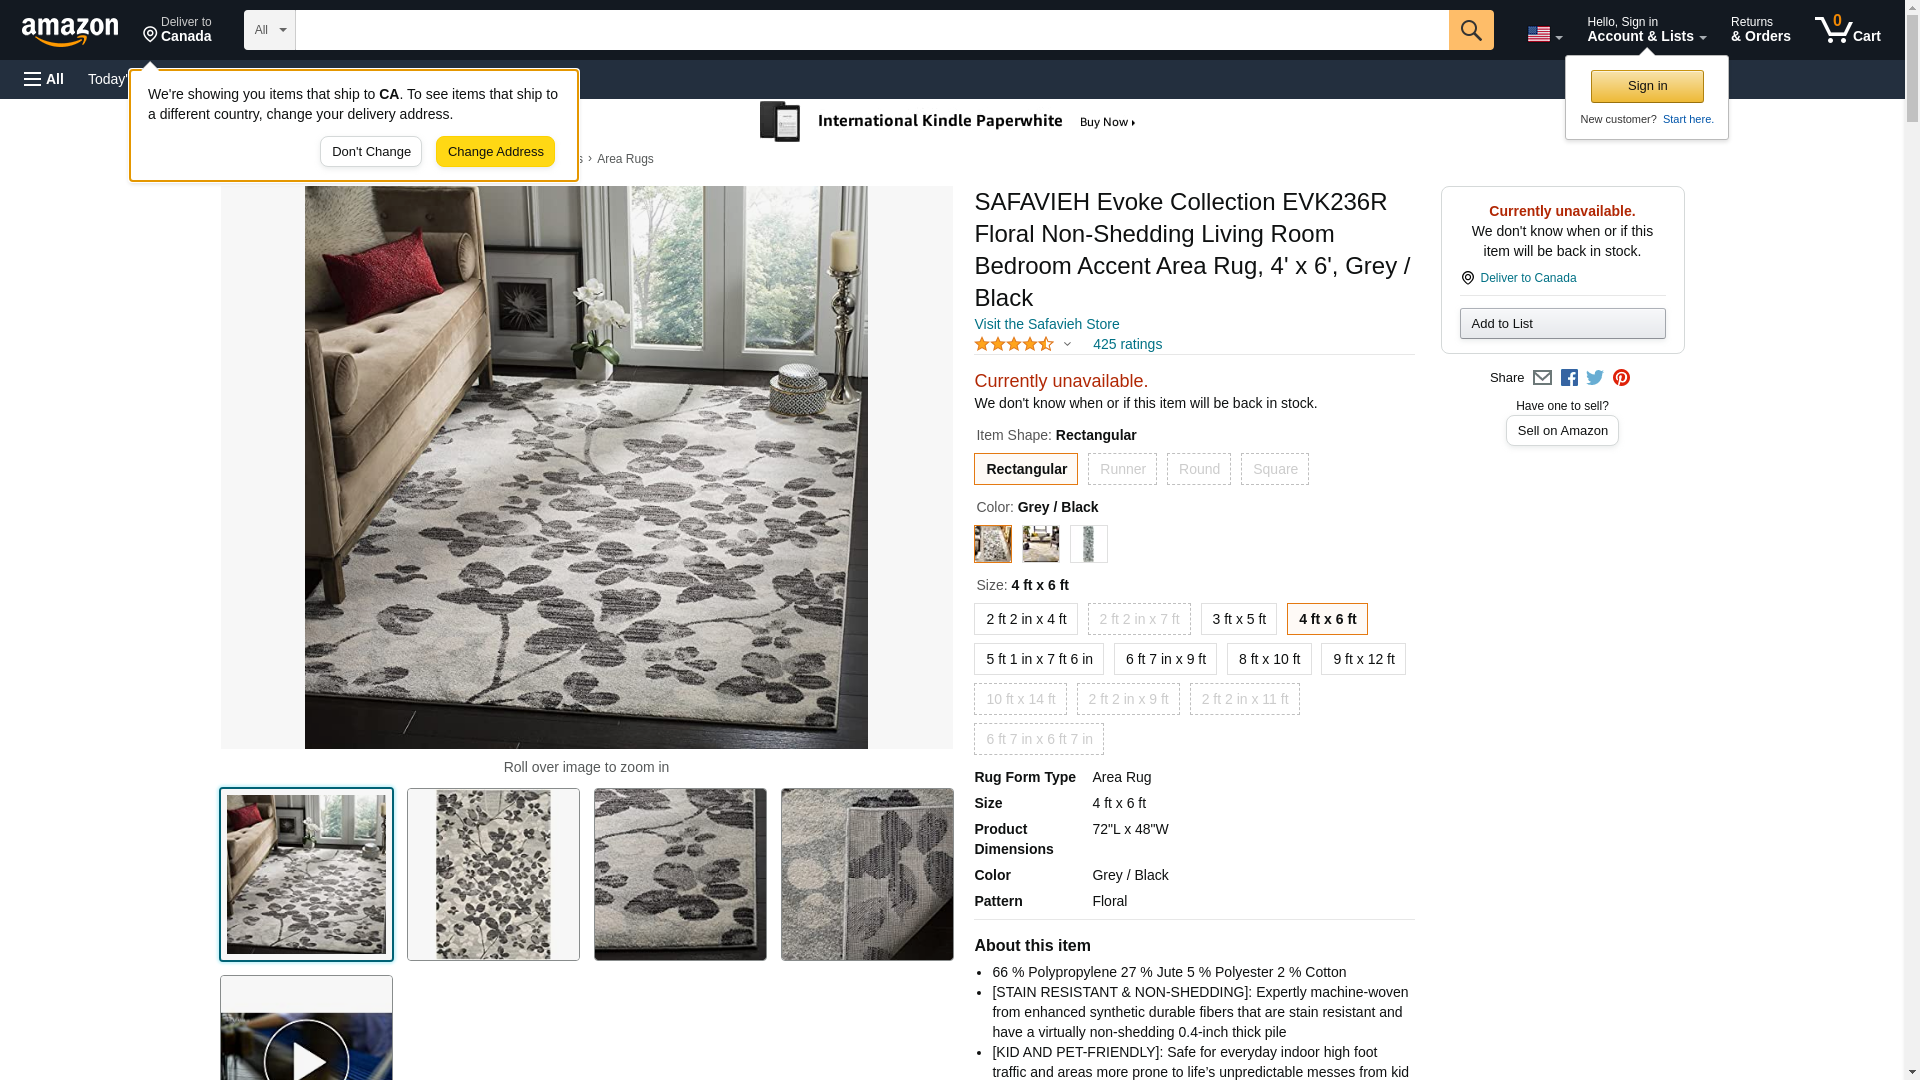Select the second color swatch
This screenshot has height=1080, width=1920.
click(1041, 544)
